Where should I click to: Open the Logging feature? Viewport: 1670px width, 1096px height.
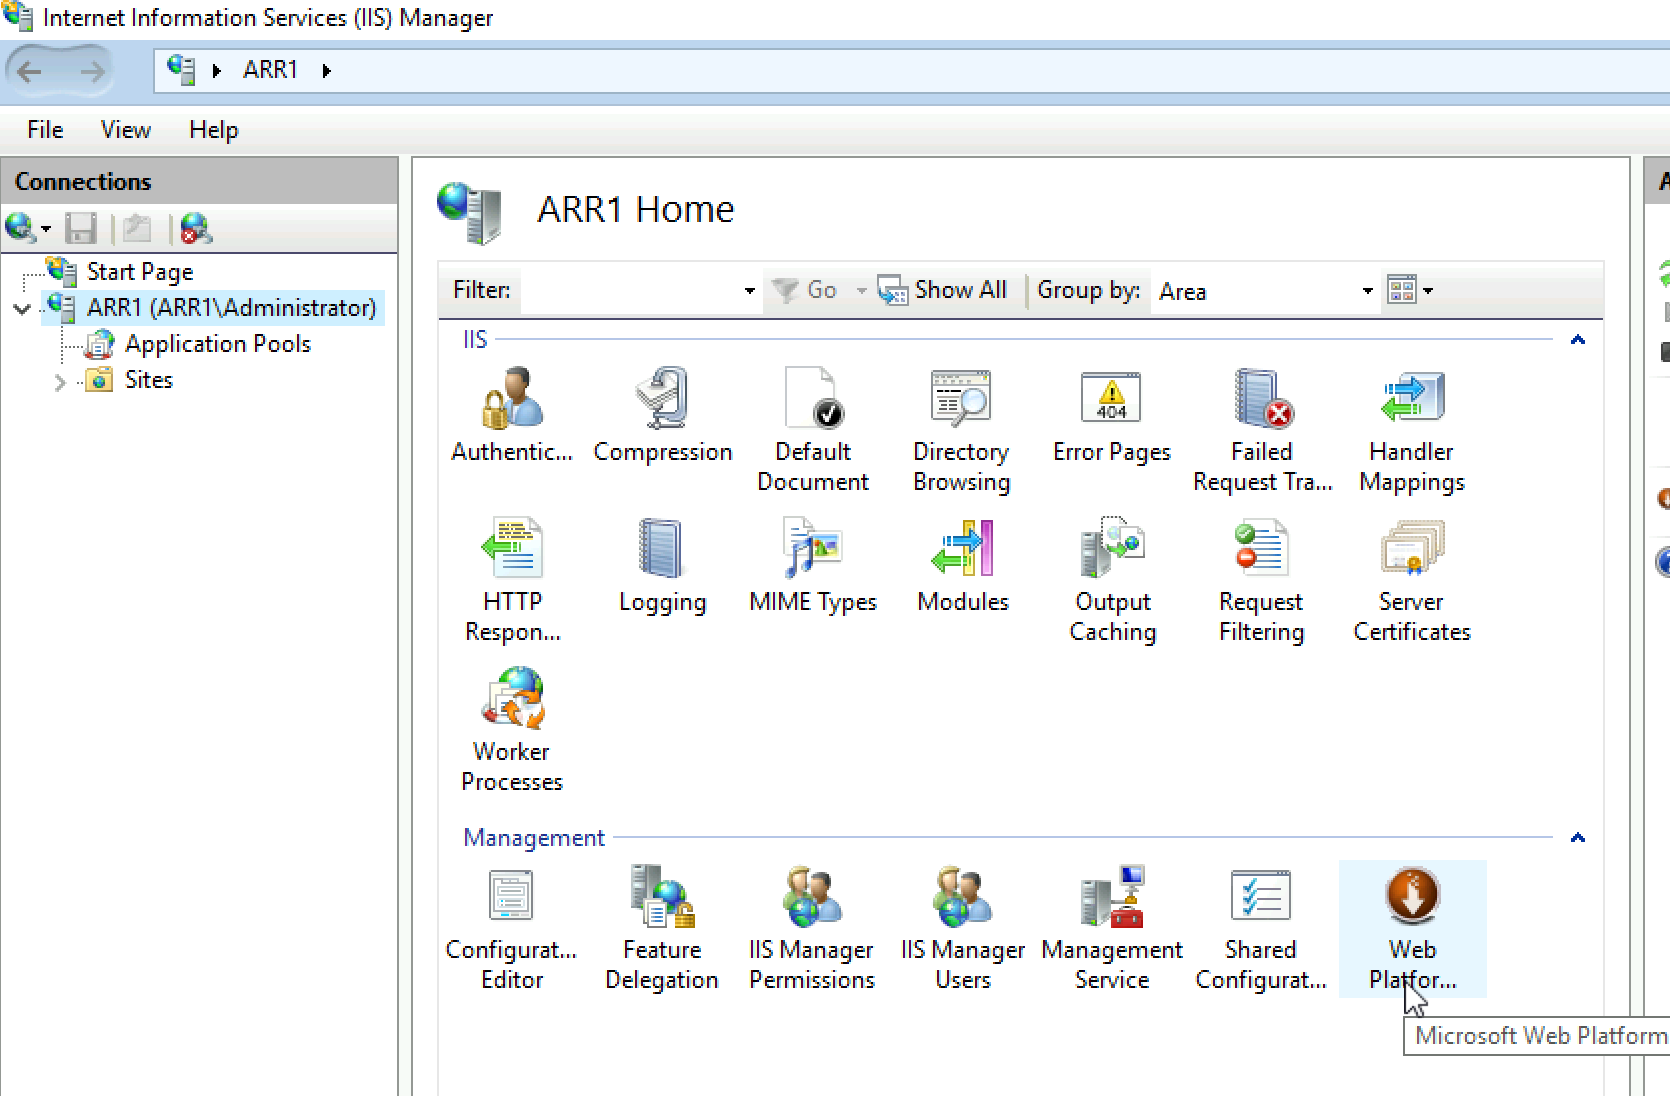pyautogui.click(x=662, y=566)
